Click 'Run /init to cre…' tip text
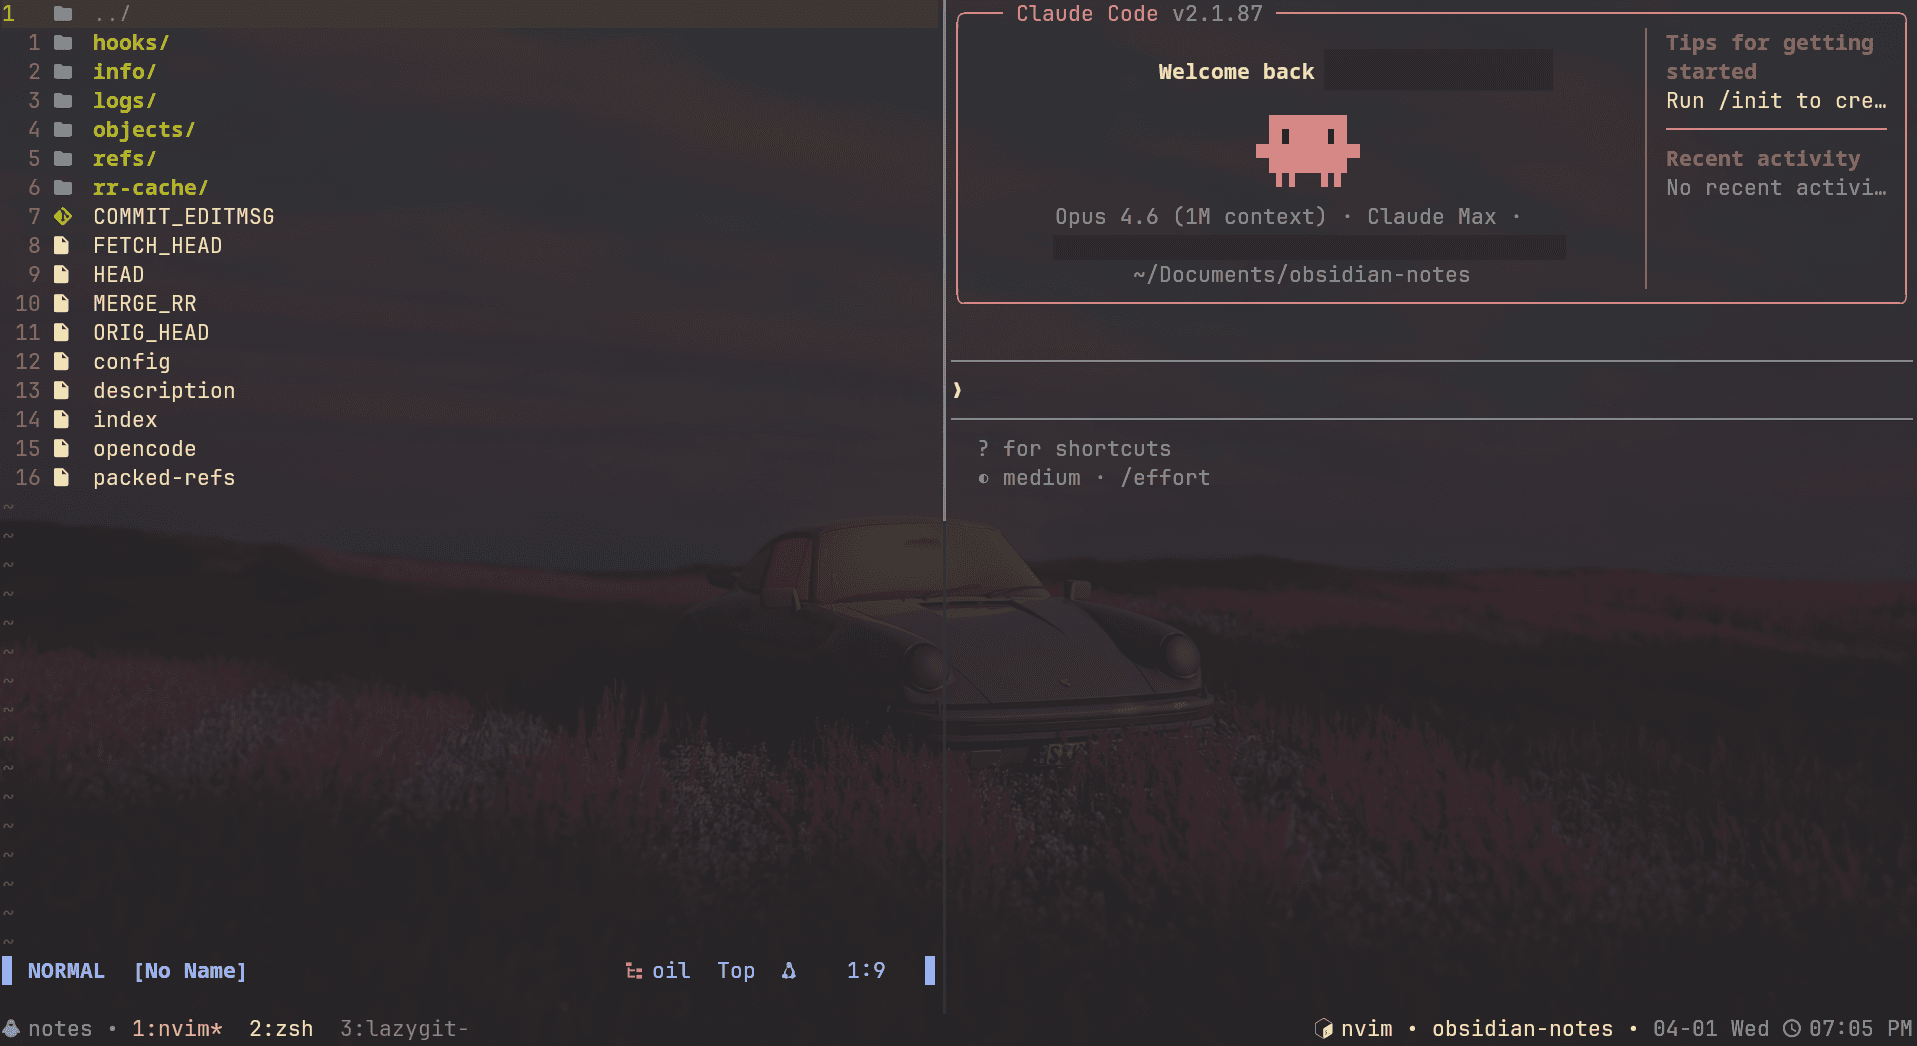 (x=1776, y=101)
